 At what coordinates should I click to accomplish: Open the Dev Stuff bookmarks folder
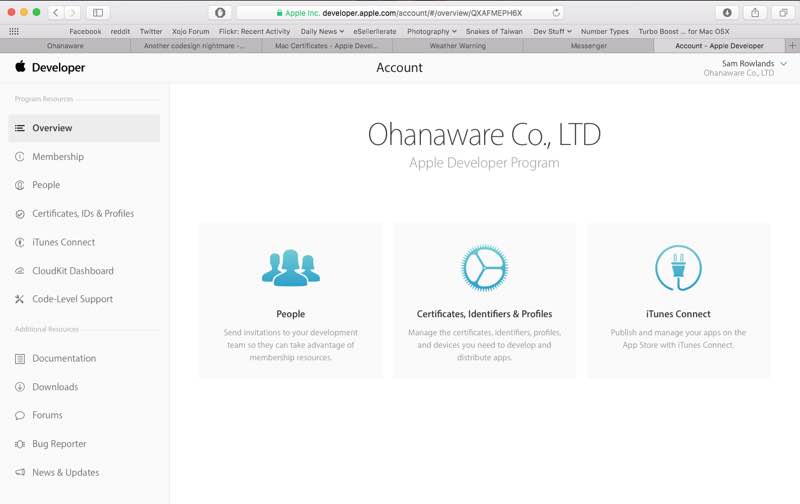click(x=552, y=31)
